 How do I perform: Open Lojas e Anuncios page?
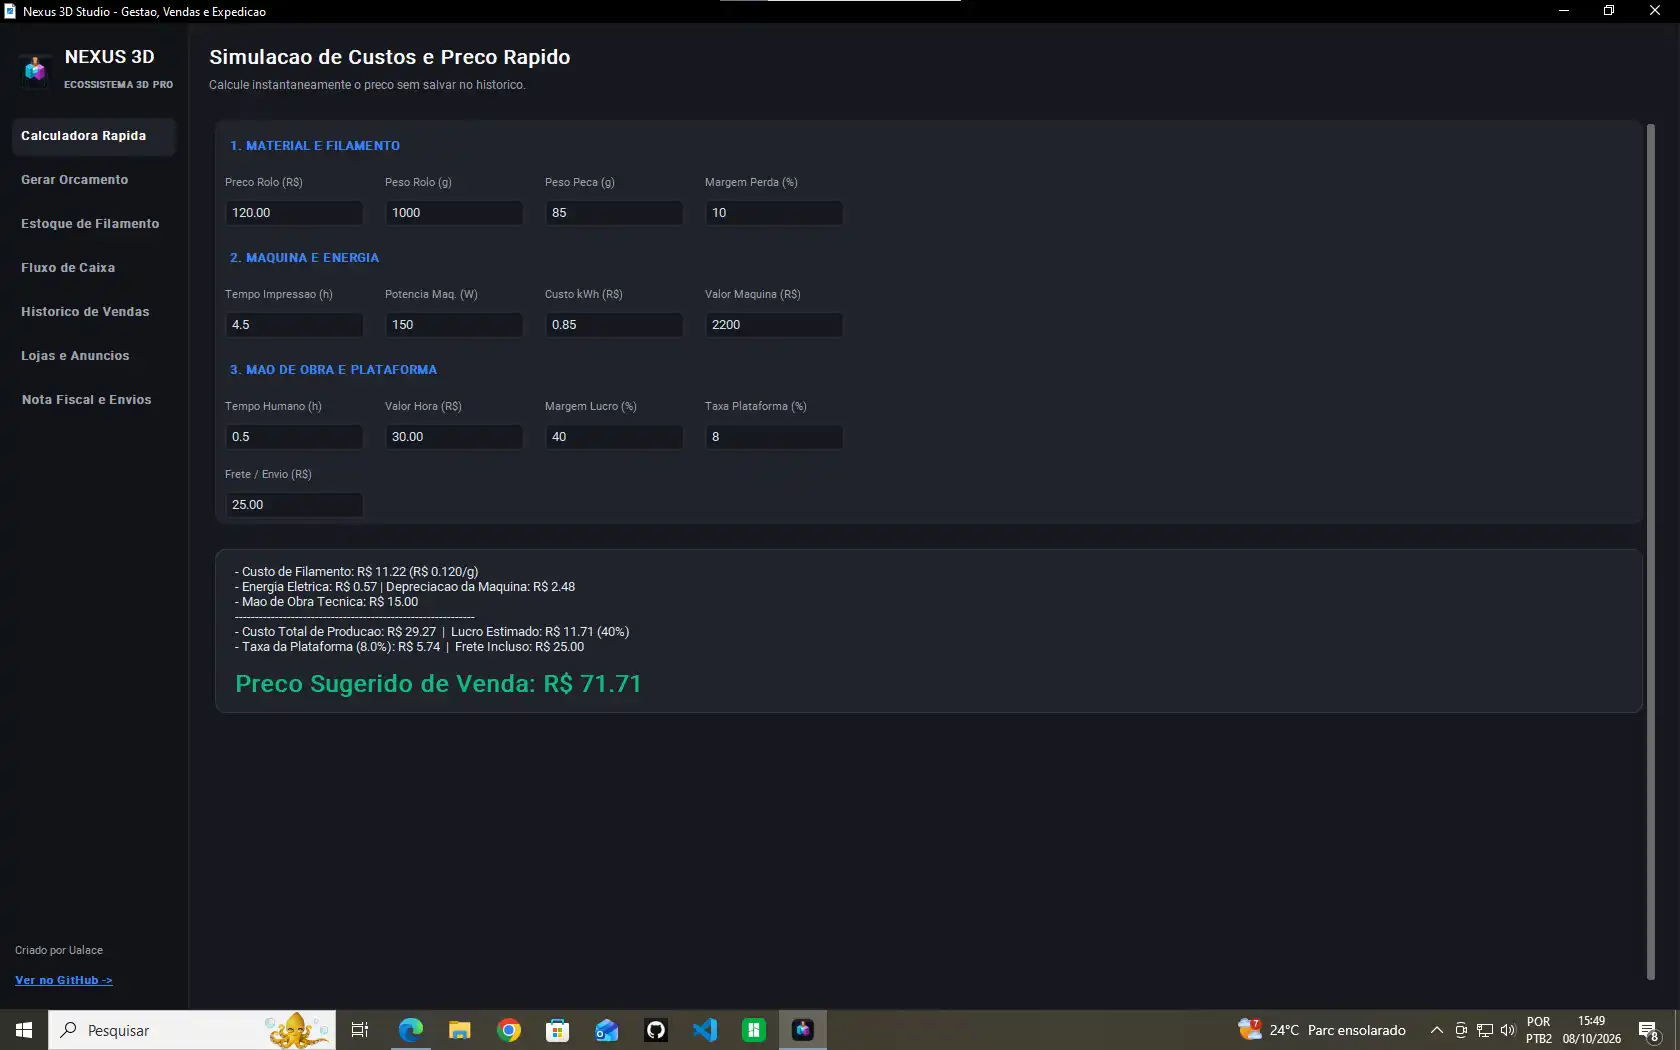(94, 356)
